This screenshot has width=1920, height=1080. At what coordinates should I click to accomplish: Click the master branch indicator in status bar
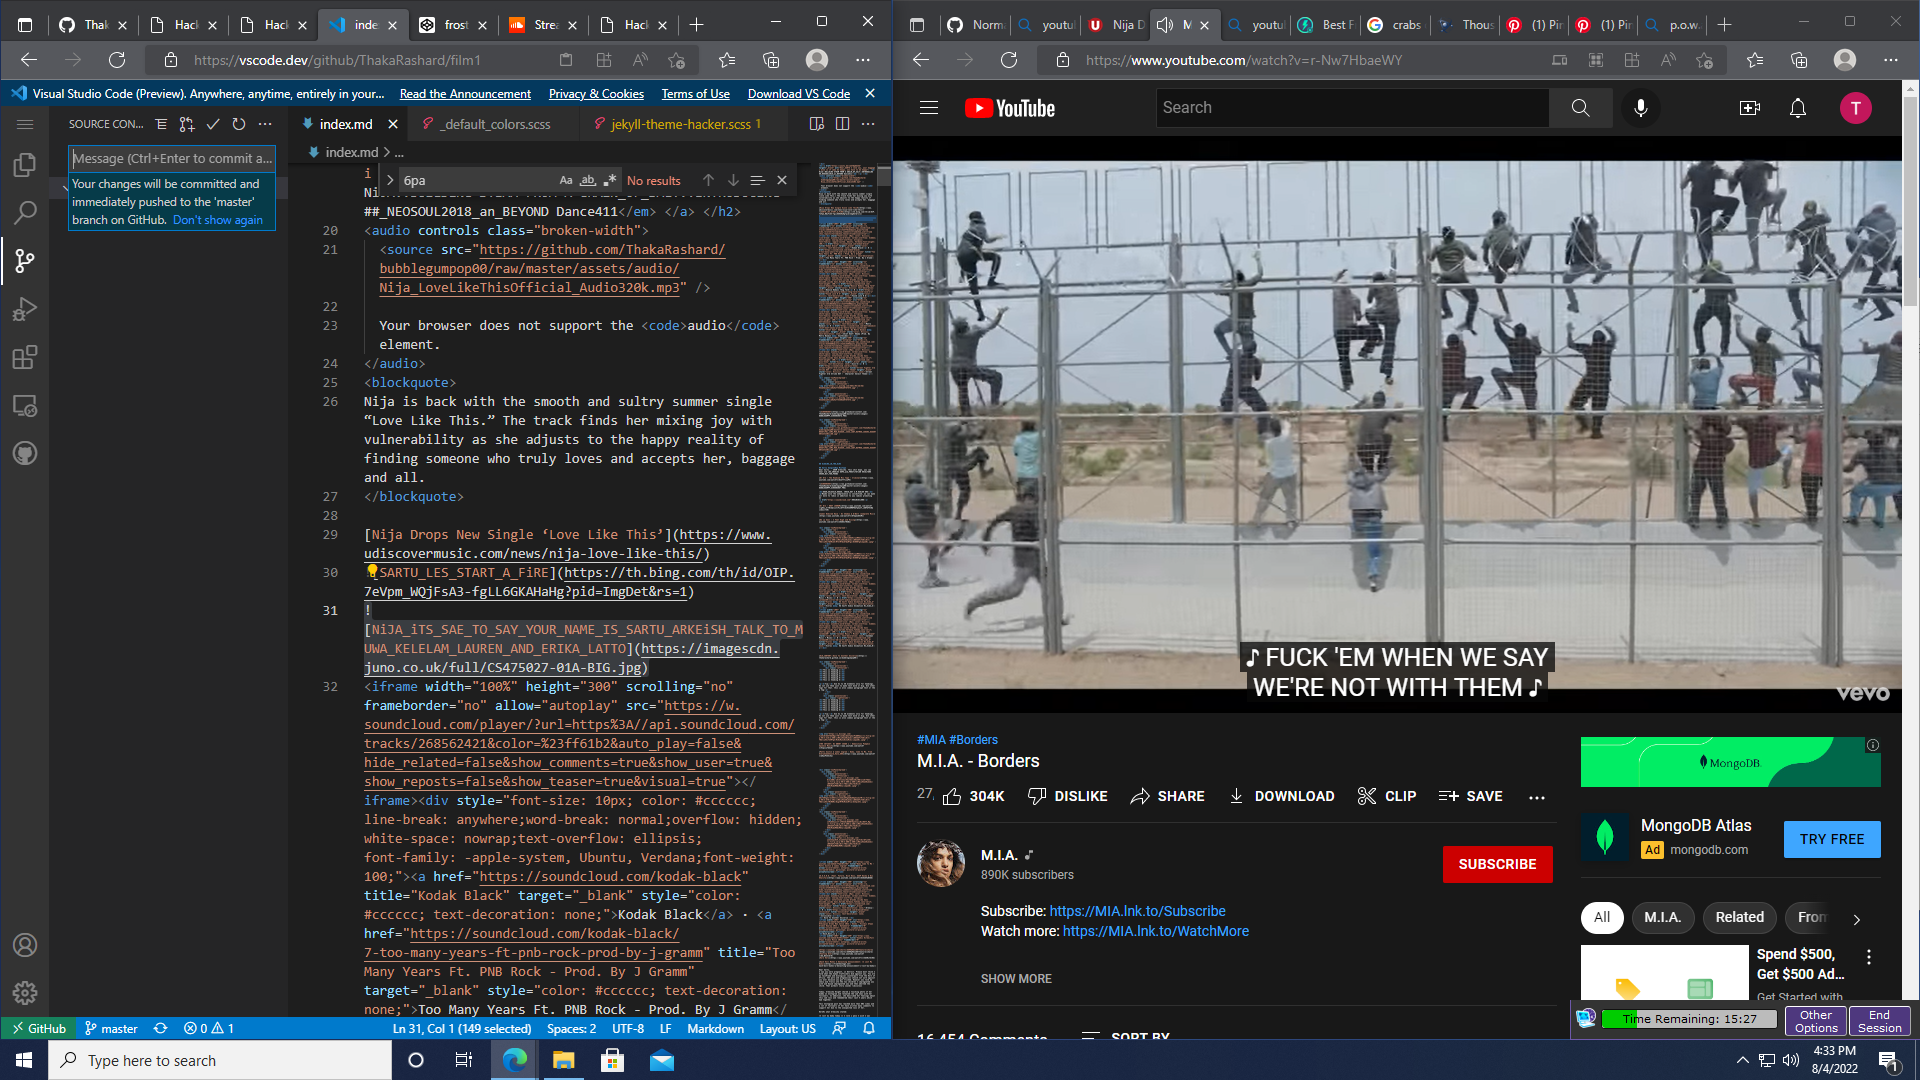(x=111, y=1028)
